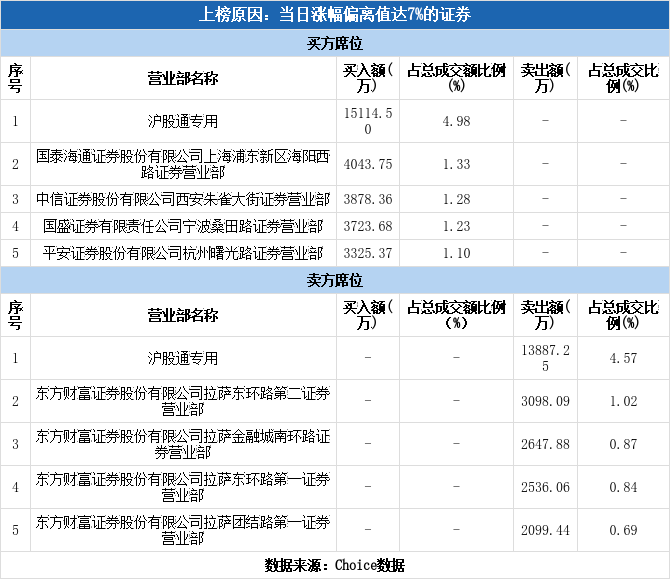Select 国泰海通证券上海浦东新区海阳西路证券营业部 row
The width and height of the screenshot is (670, 579).
[335, 164]
